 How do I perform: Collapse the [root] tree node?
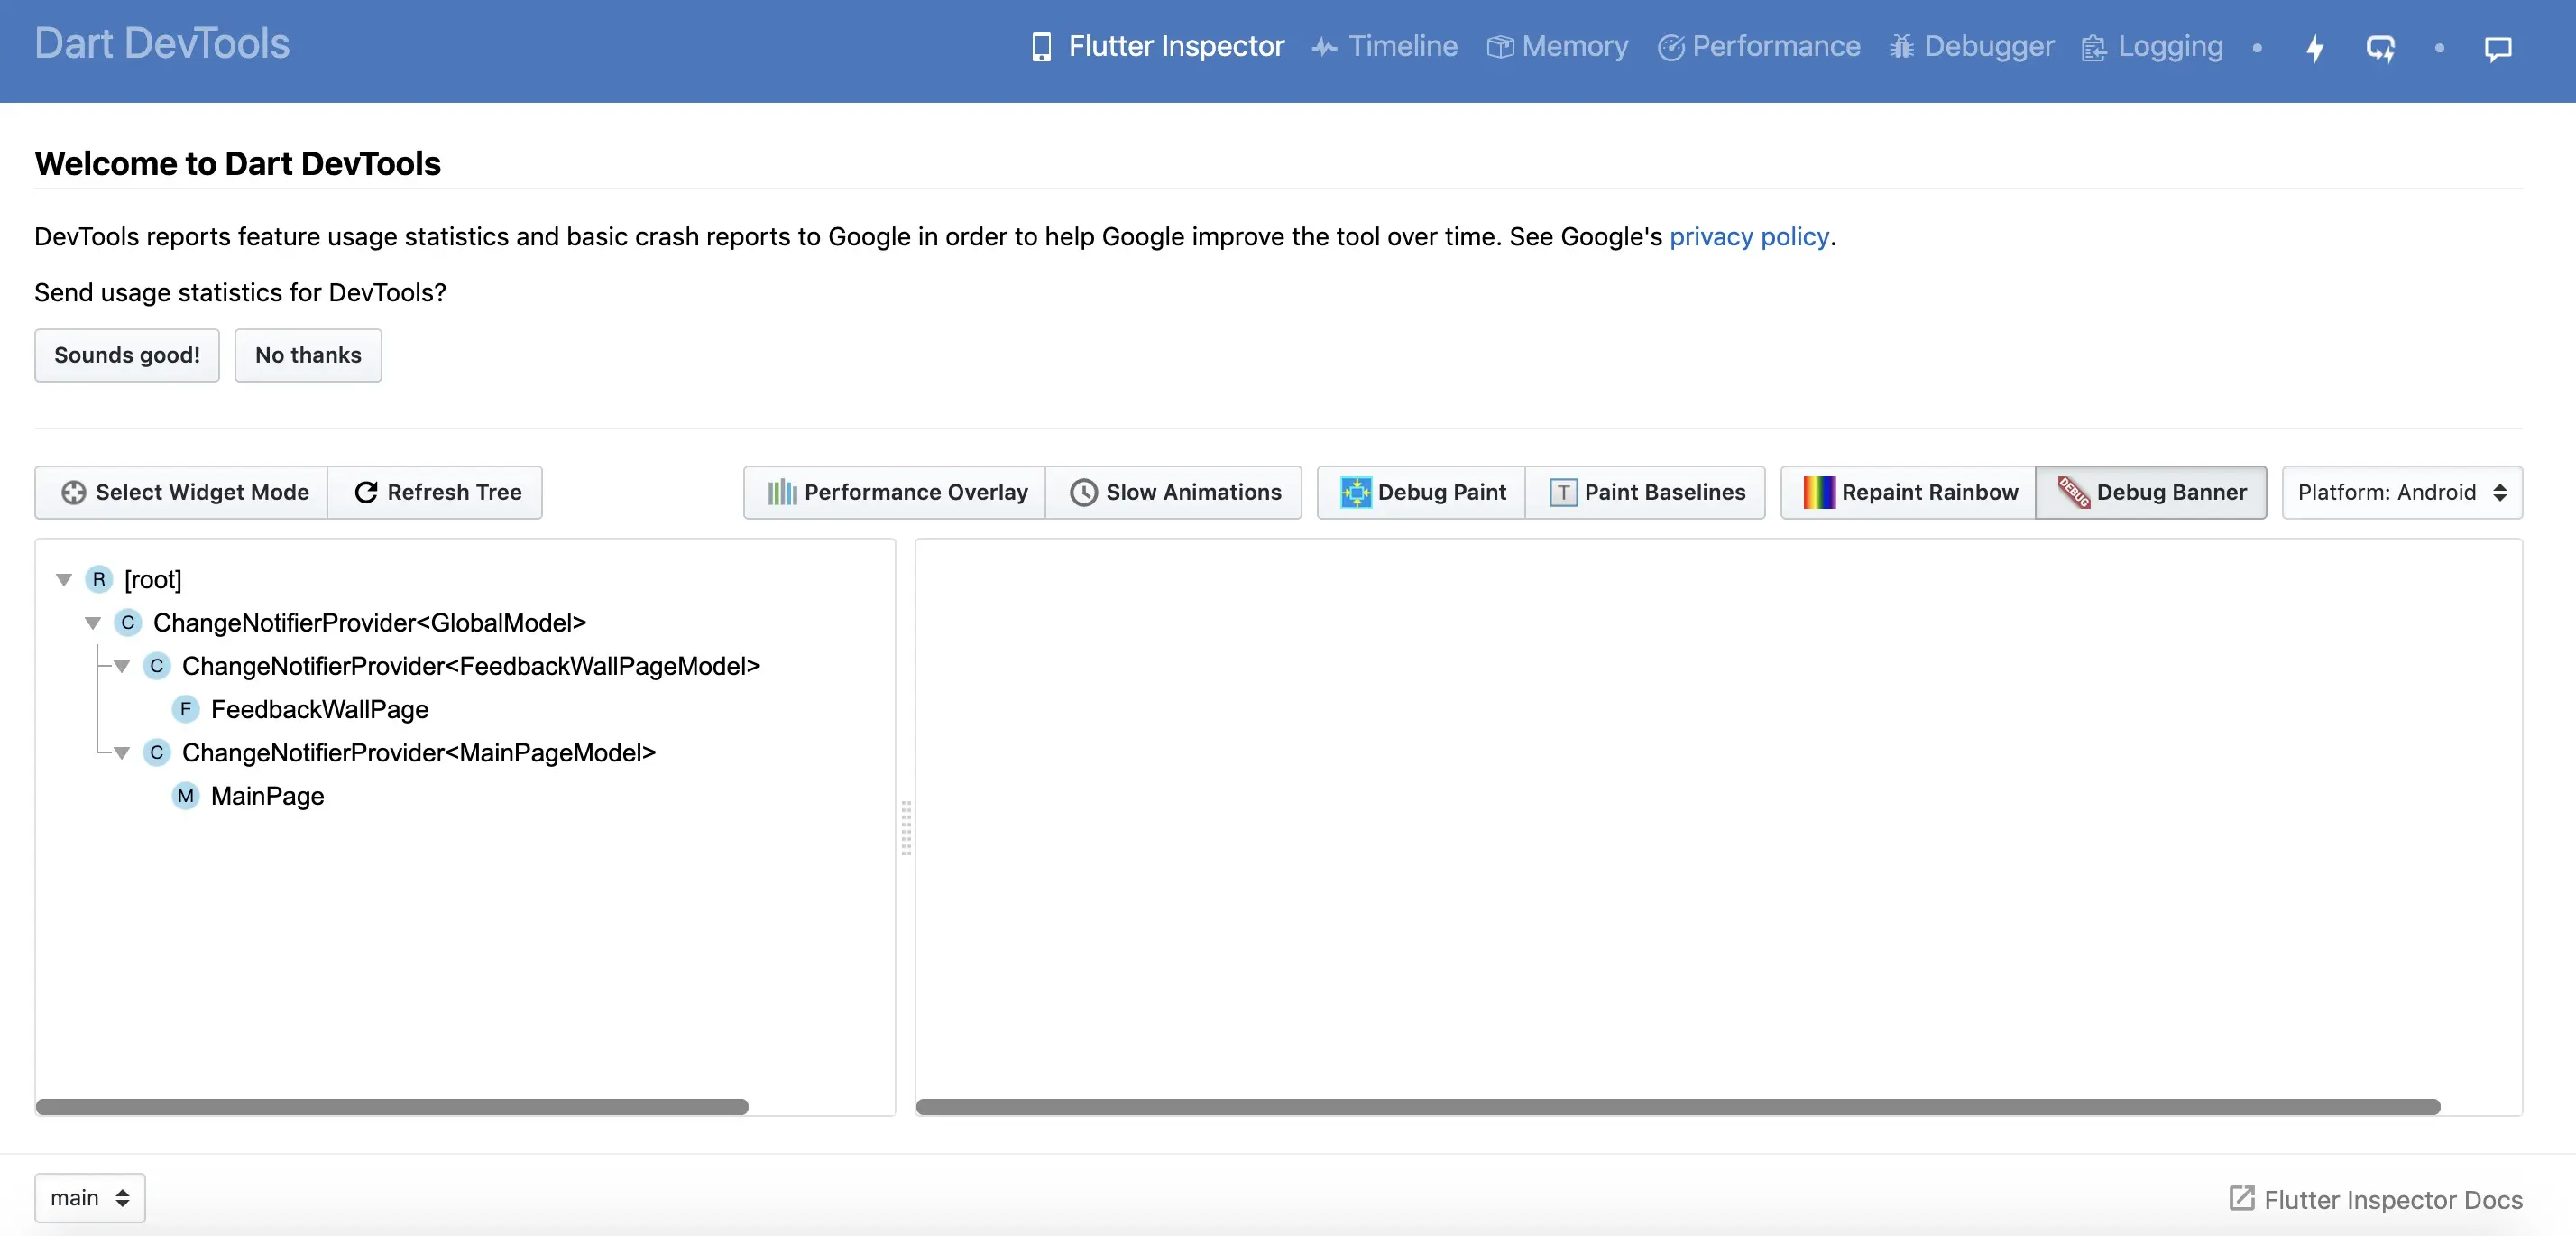[64, 580]
